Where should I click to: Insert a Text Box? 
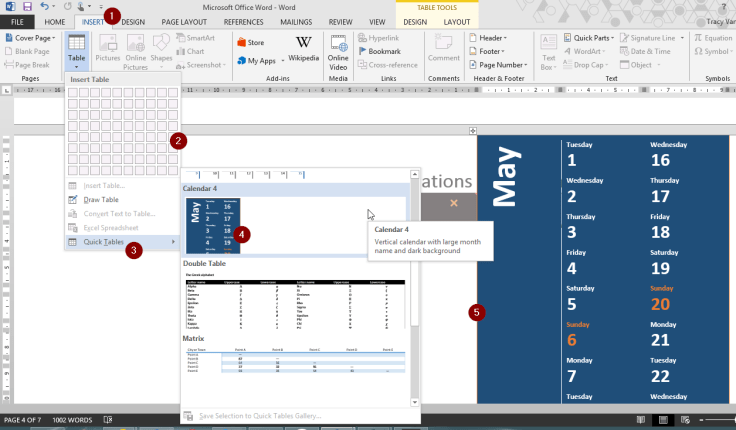548,53
